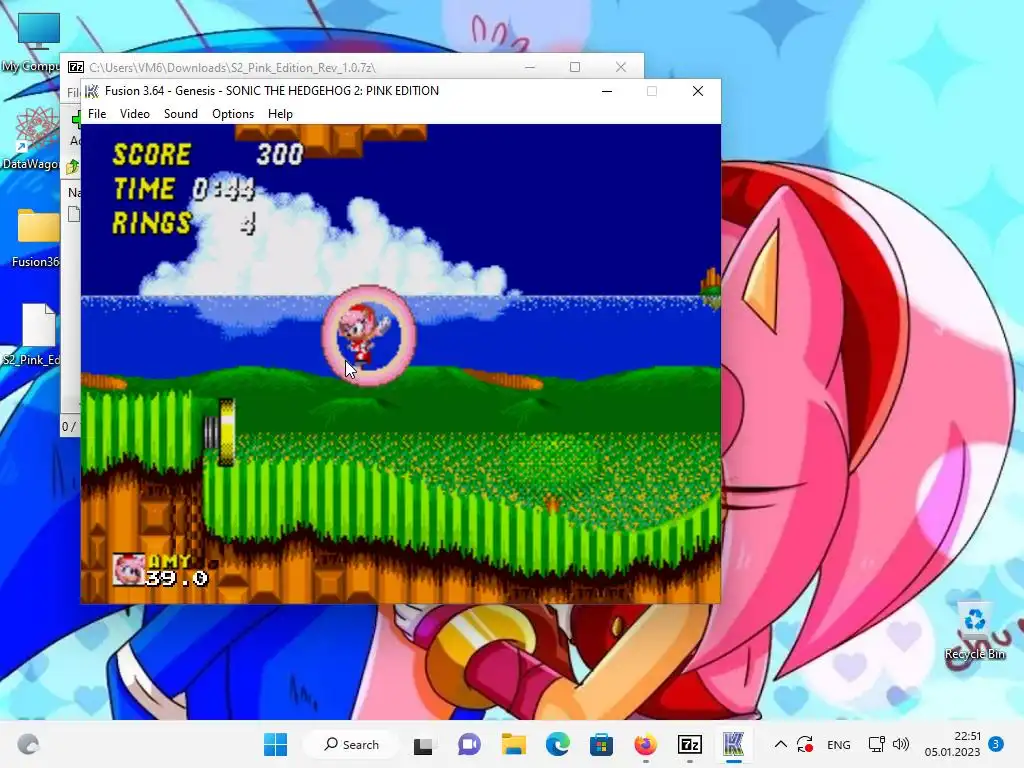This screenshot has height=768, width=1024.
Task: Open the Video menu in Fusion
Action: [x=135, y=114]
